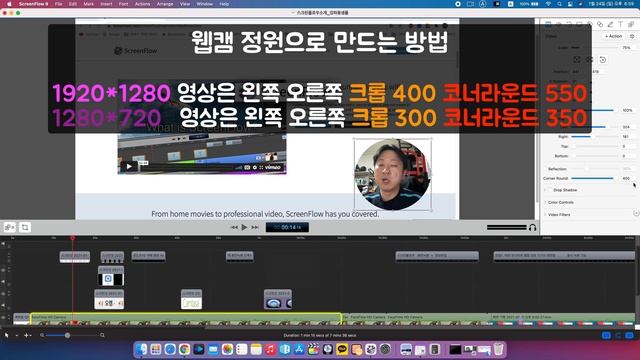Screen dimensions: 640x360
Task: Adjust the Right crop slider
Action: [x=595, y=137]
